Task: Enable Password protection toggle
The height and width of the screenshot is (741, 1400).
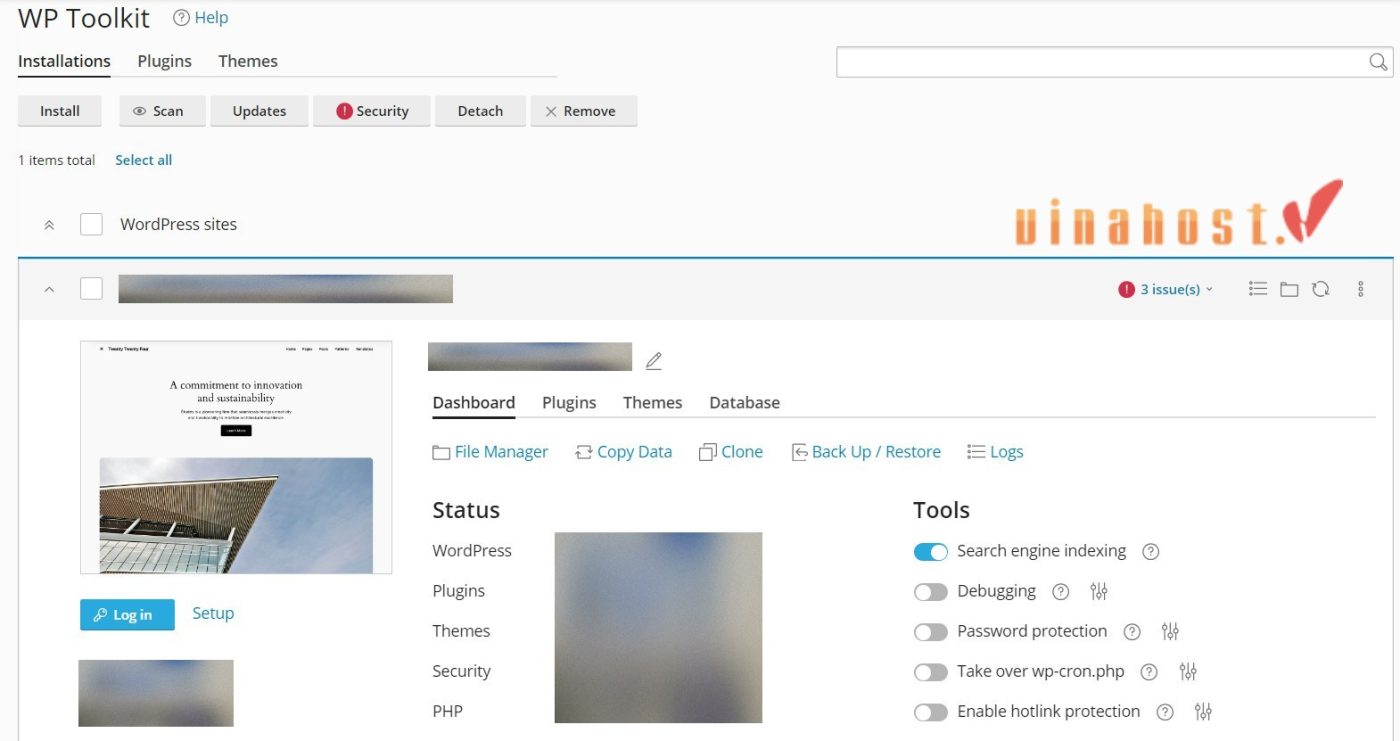Action: pos(931,631)
